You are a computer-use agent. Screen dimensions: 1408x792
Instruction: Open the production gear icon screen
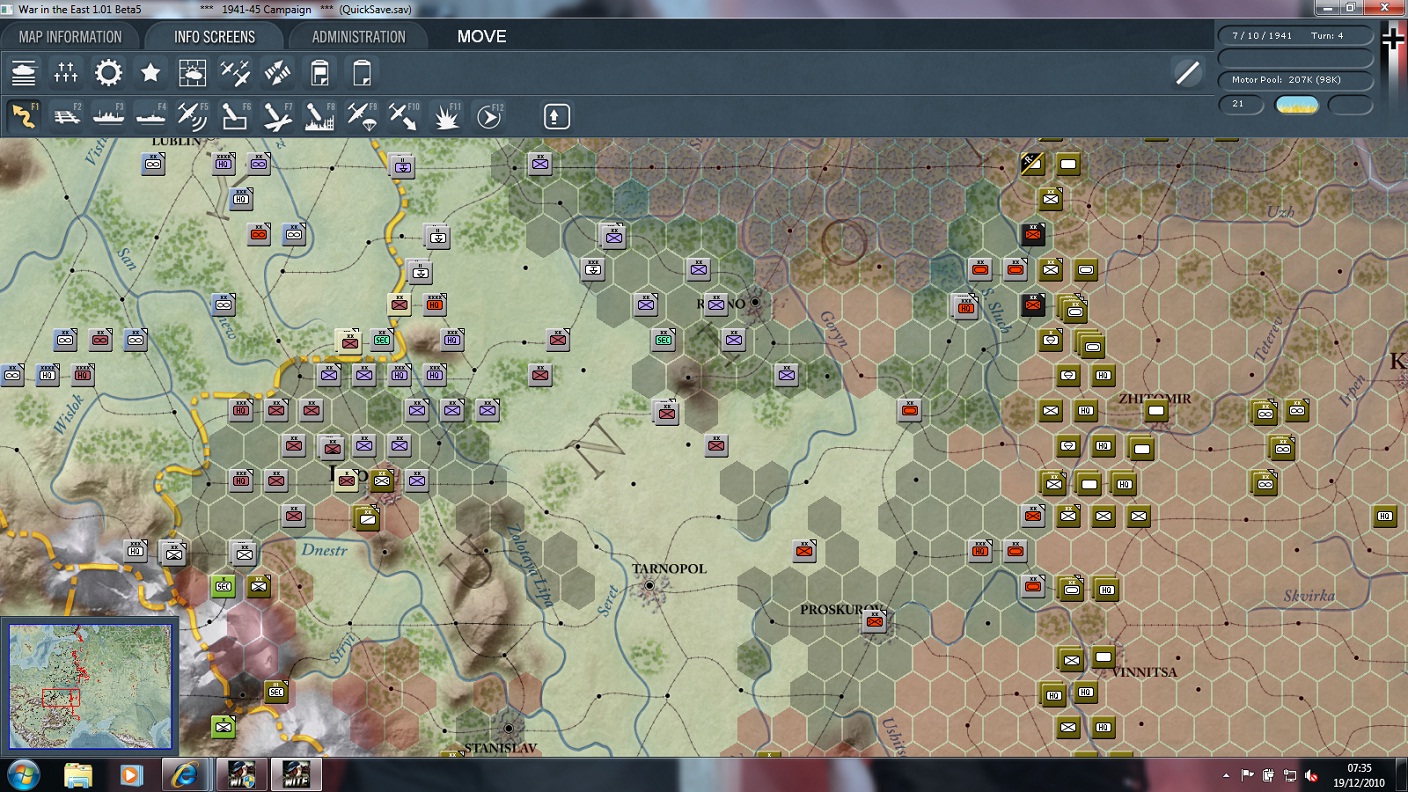click(x=108, y=73)
